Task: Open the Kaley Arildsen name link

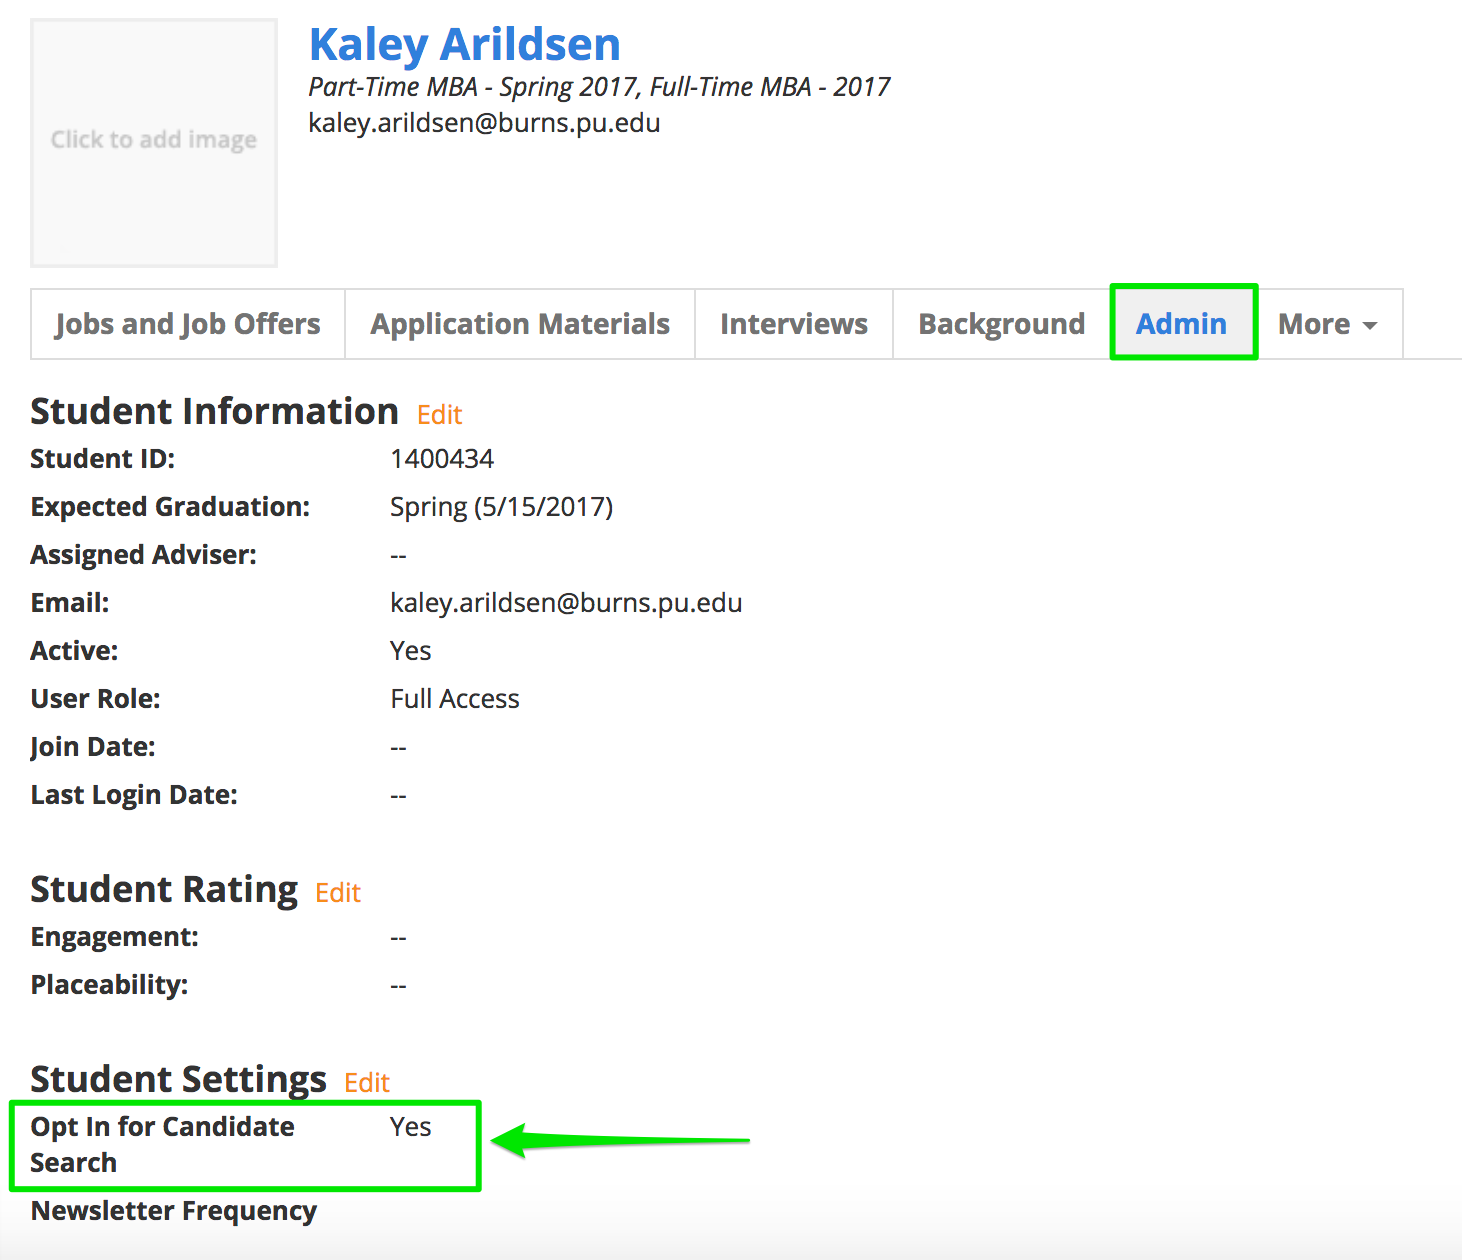Action: 464,44
